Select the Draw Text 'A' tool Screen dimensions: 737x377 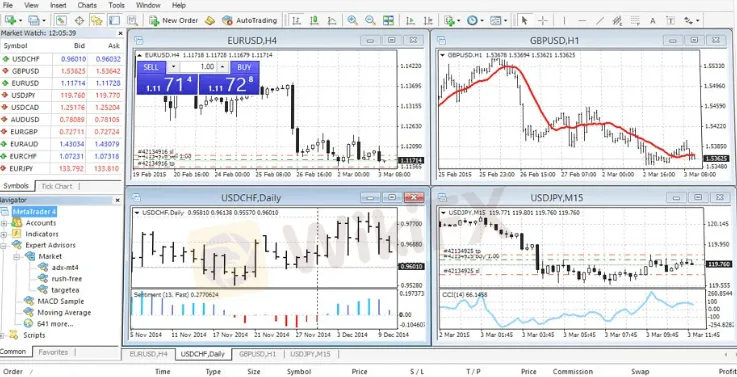tap(653, 20)
